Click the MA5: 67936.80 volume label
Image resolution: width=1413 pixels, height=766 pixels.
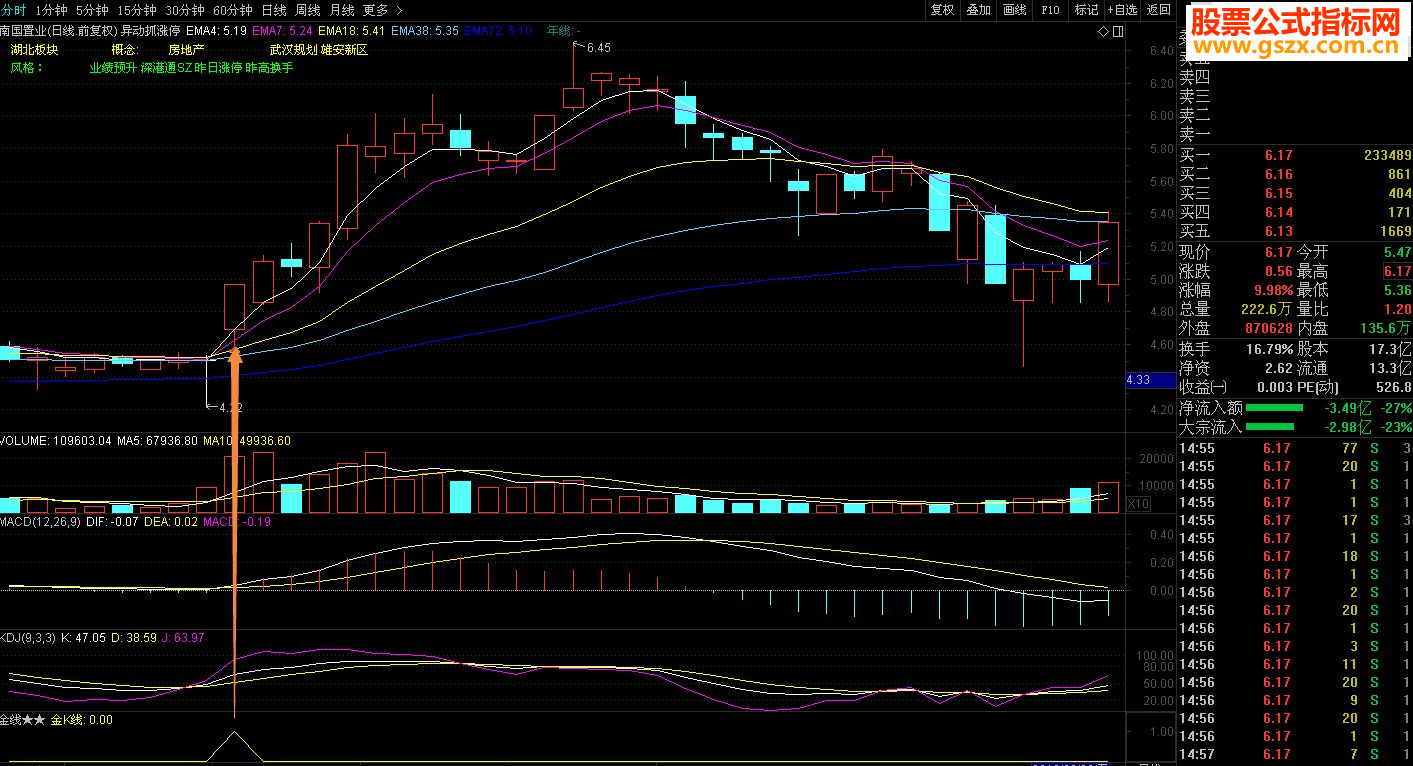[x=158, y=440]
